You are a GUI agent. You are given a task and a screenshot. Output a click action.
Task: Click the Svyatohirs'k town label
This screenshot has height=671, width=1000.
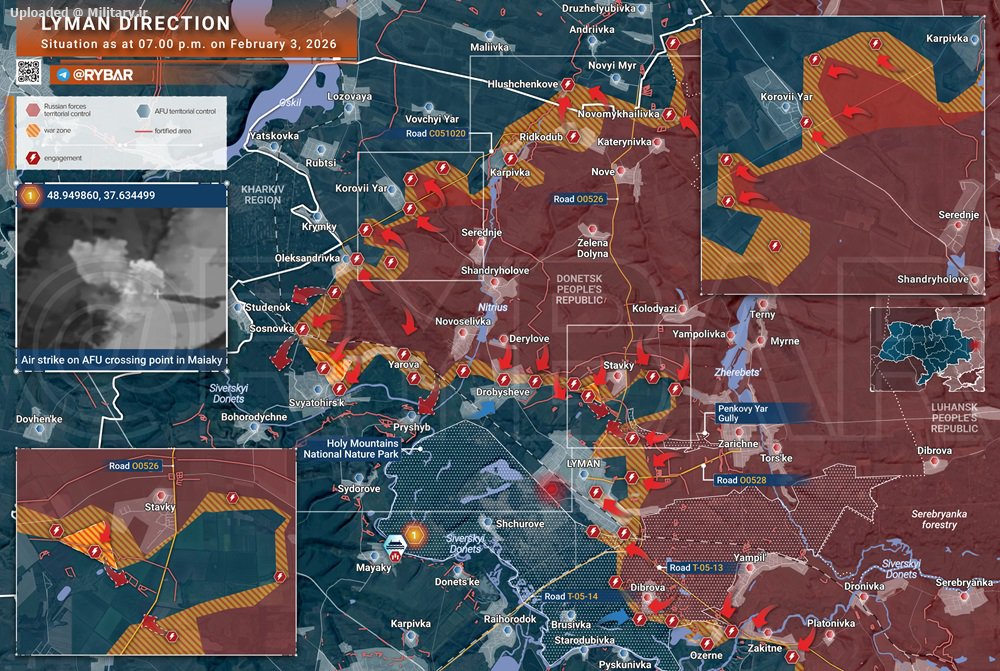316,403
